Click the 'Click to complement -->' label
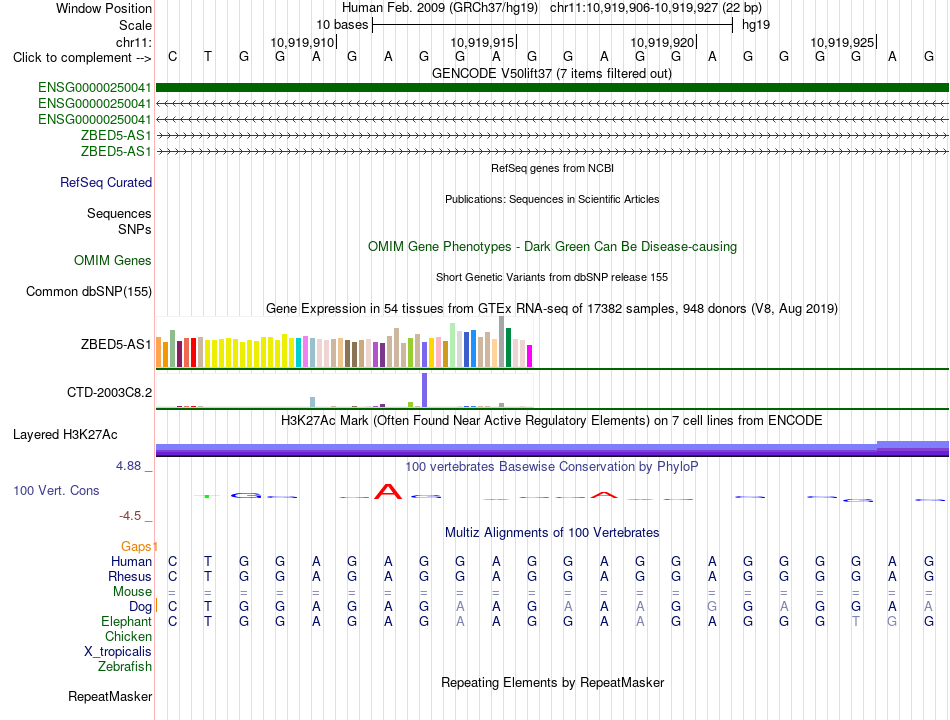 82,58
